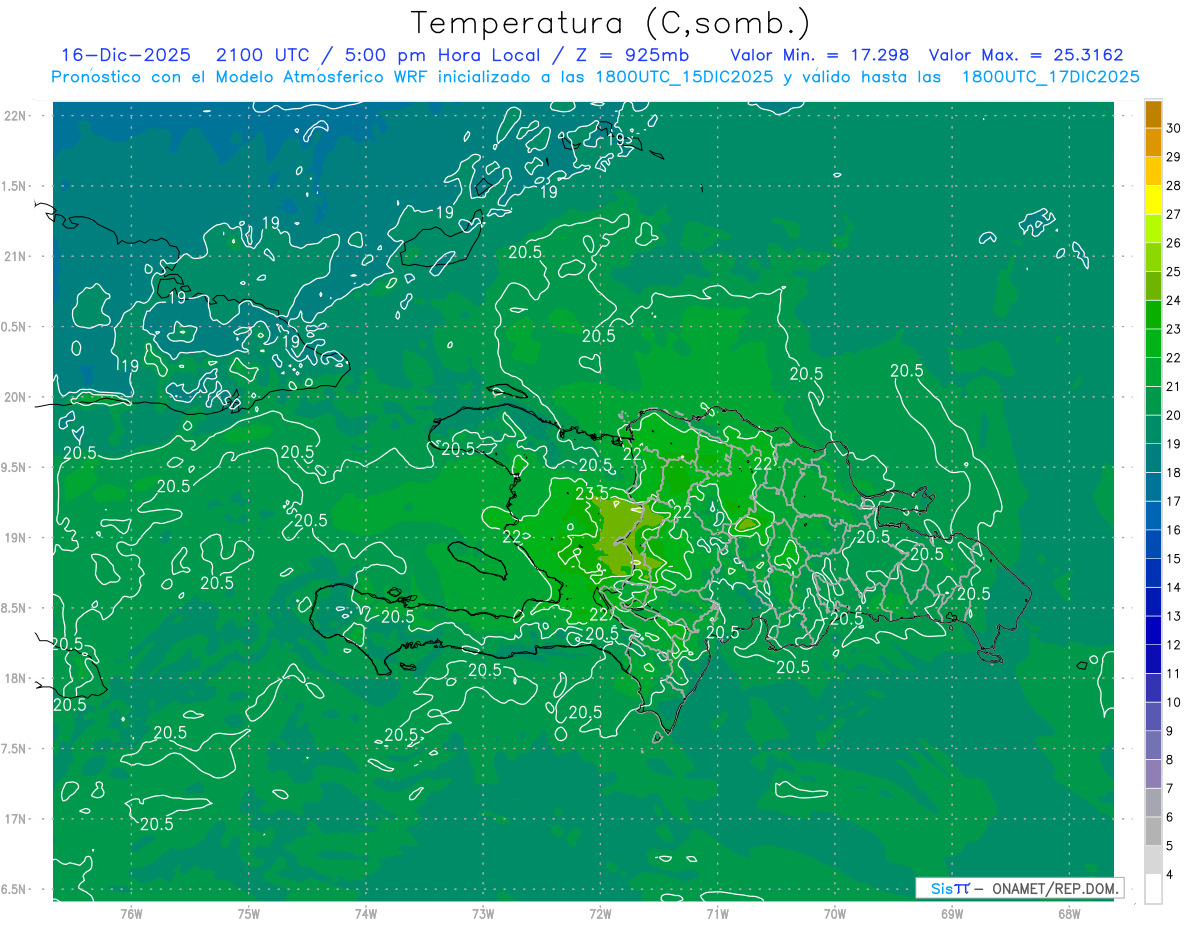Click the 68W longitude axis label

click(1069, 914)
